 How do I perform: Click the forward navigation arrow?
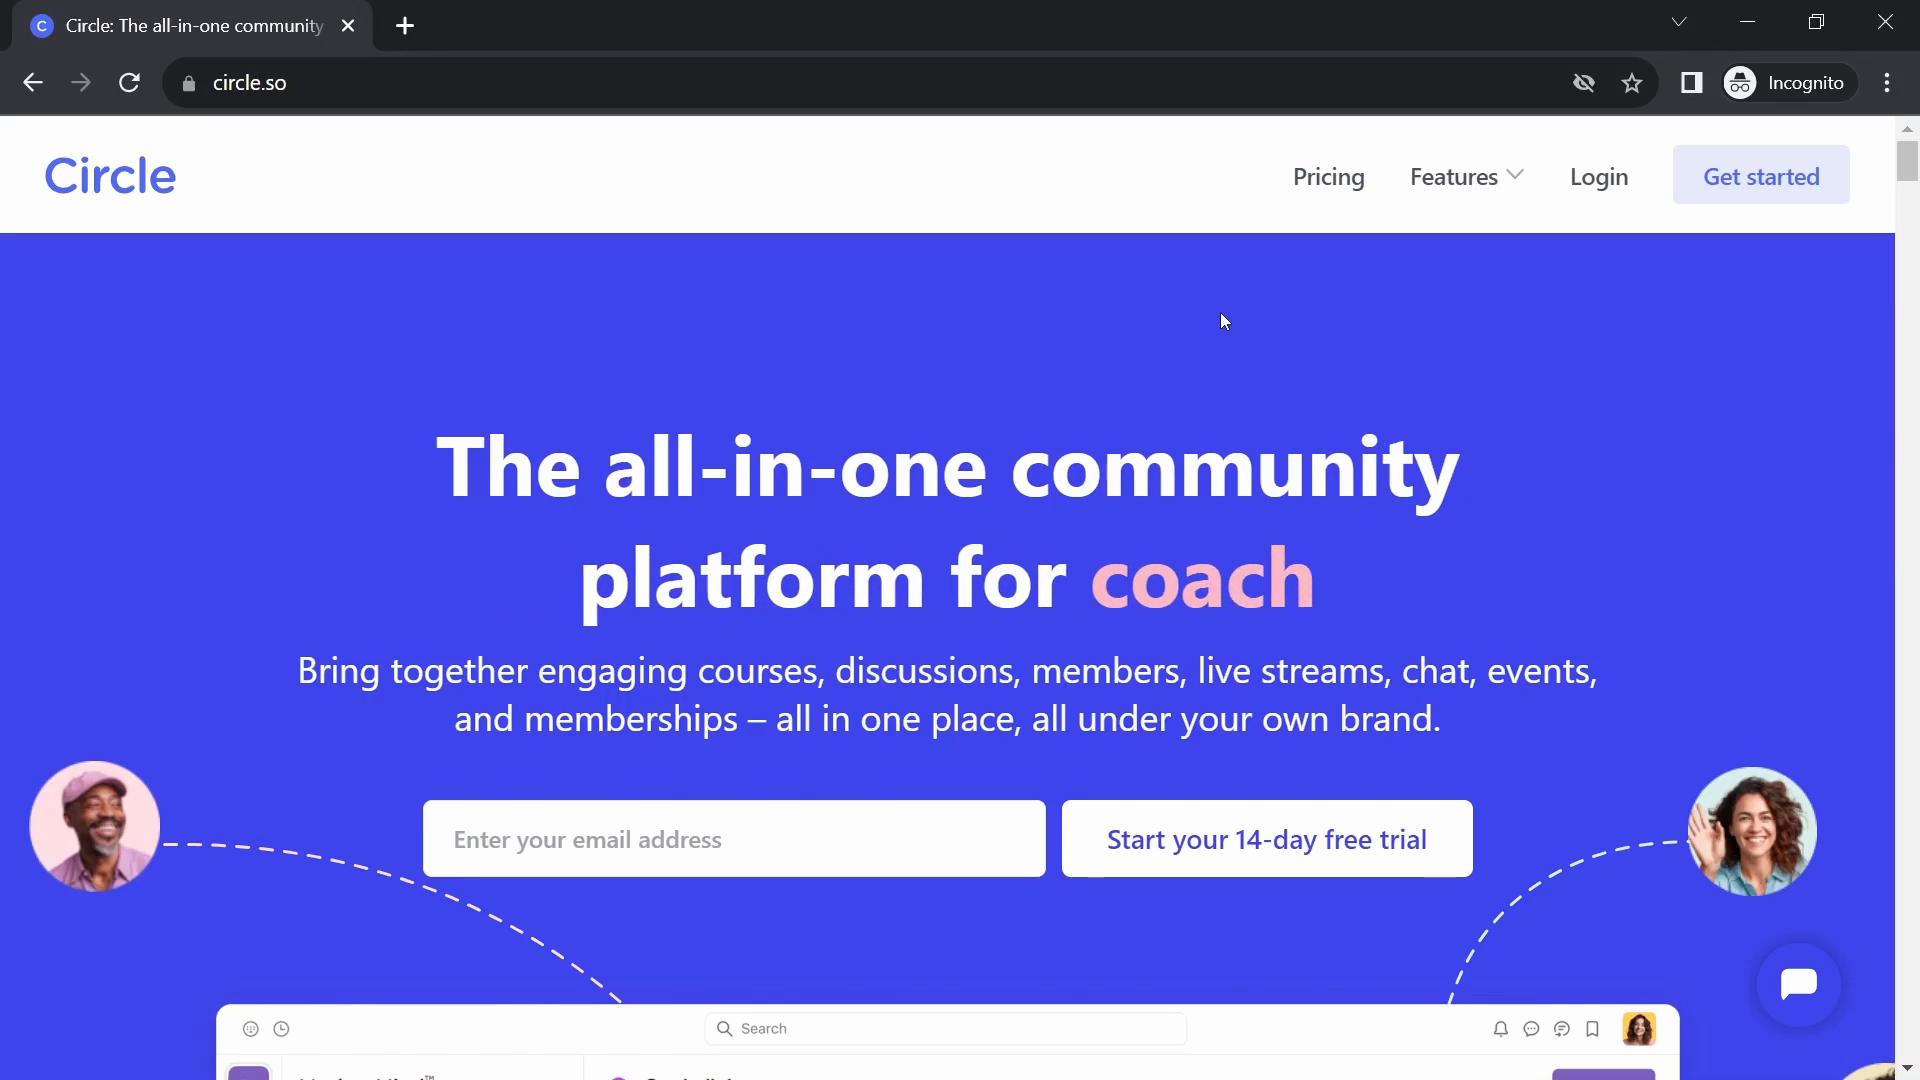pos(80,82)
